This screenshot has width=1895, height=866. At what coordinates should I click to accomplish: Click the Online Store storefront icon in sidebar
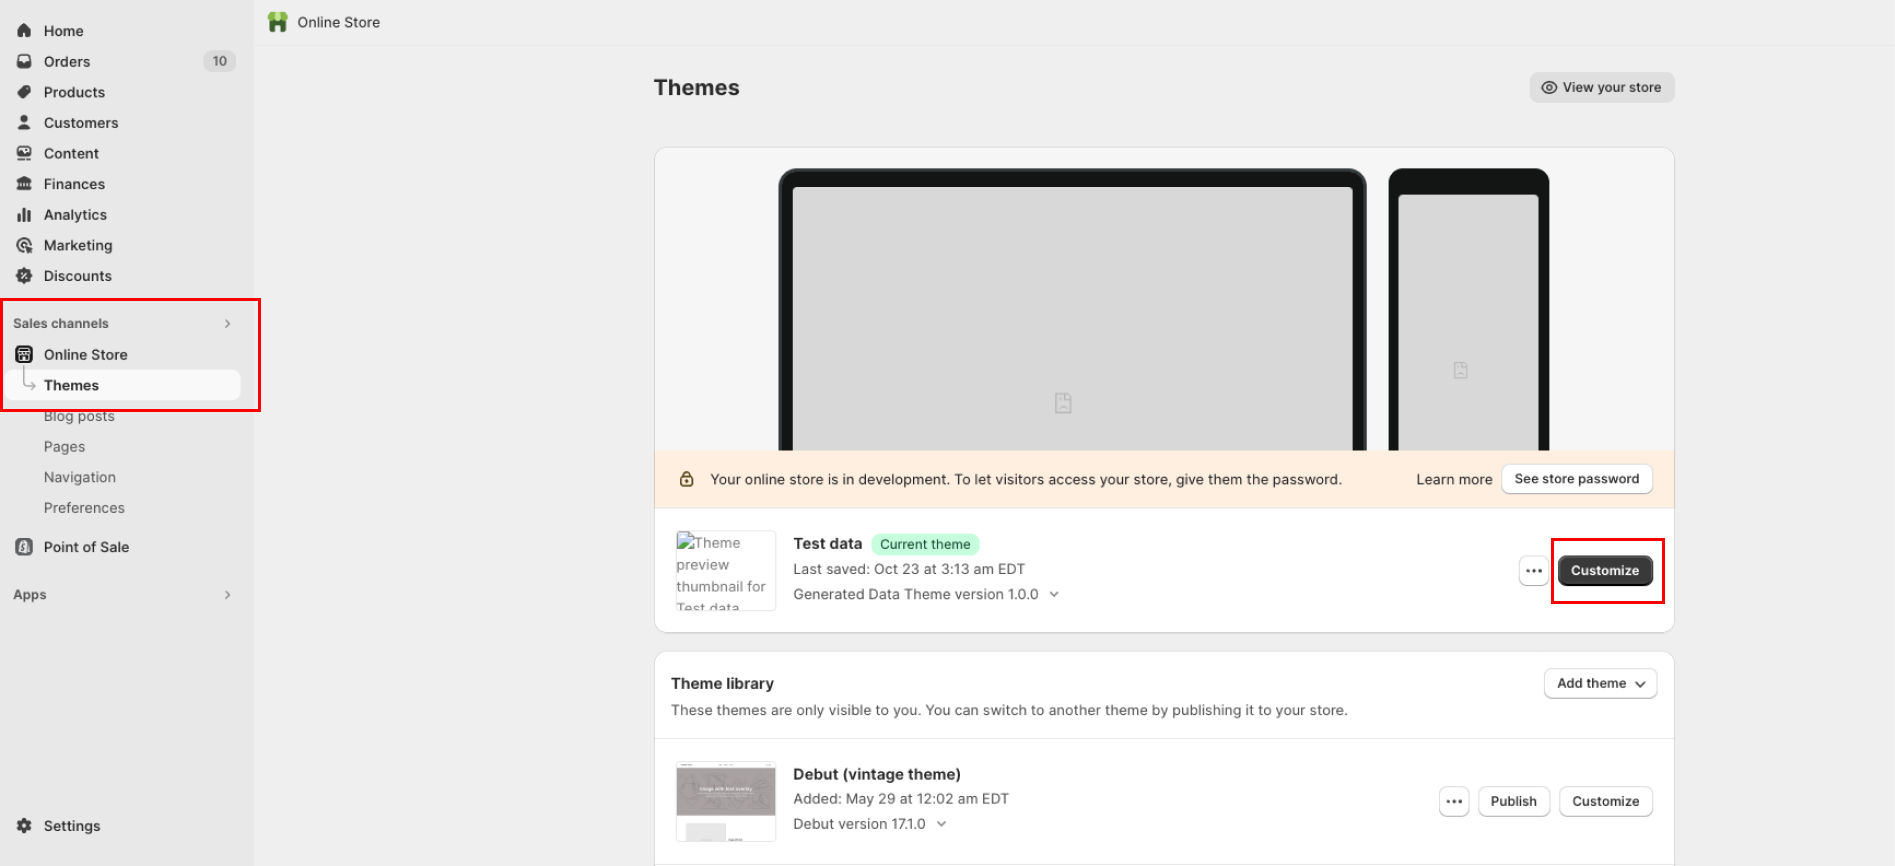24,354
